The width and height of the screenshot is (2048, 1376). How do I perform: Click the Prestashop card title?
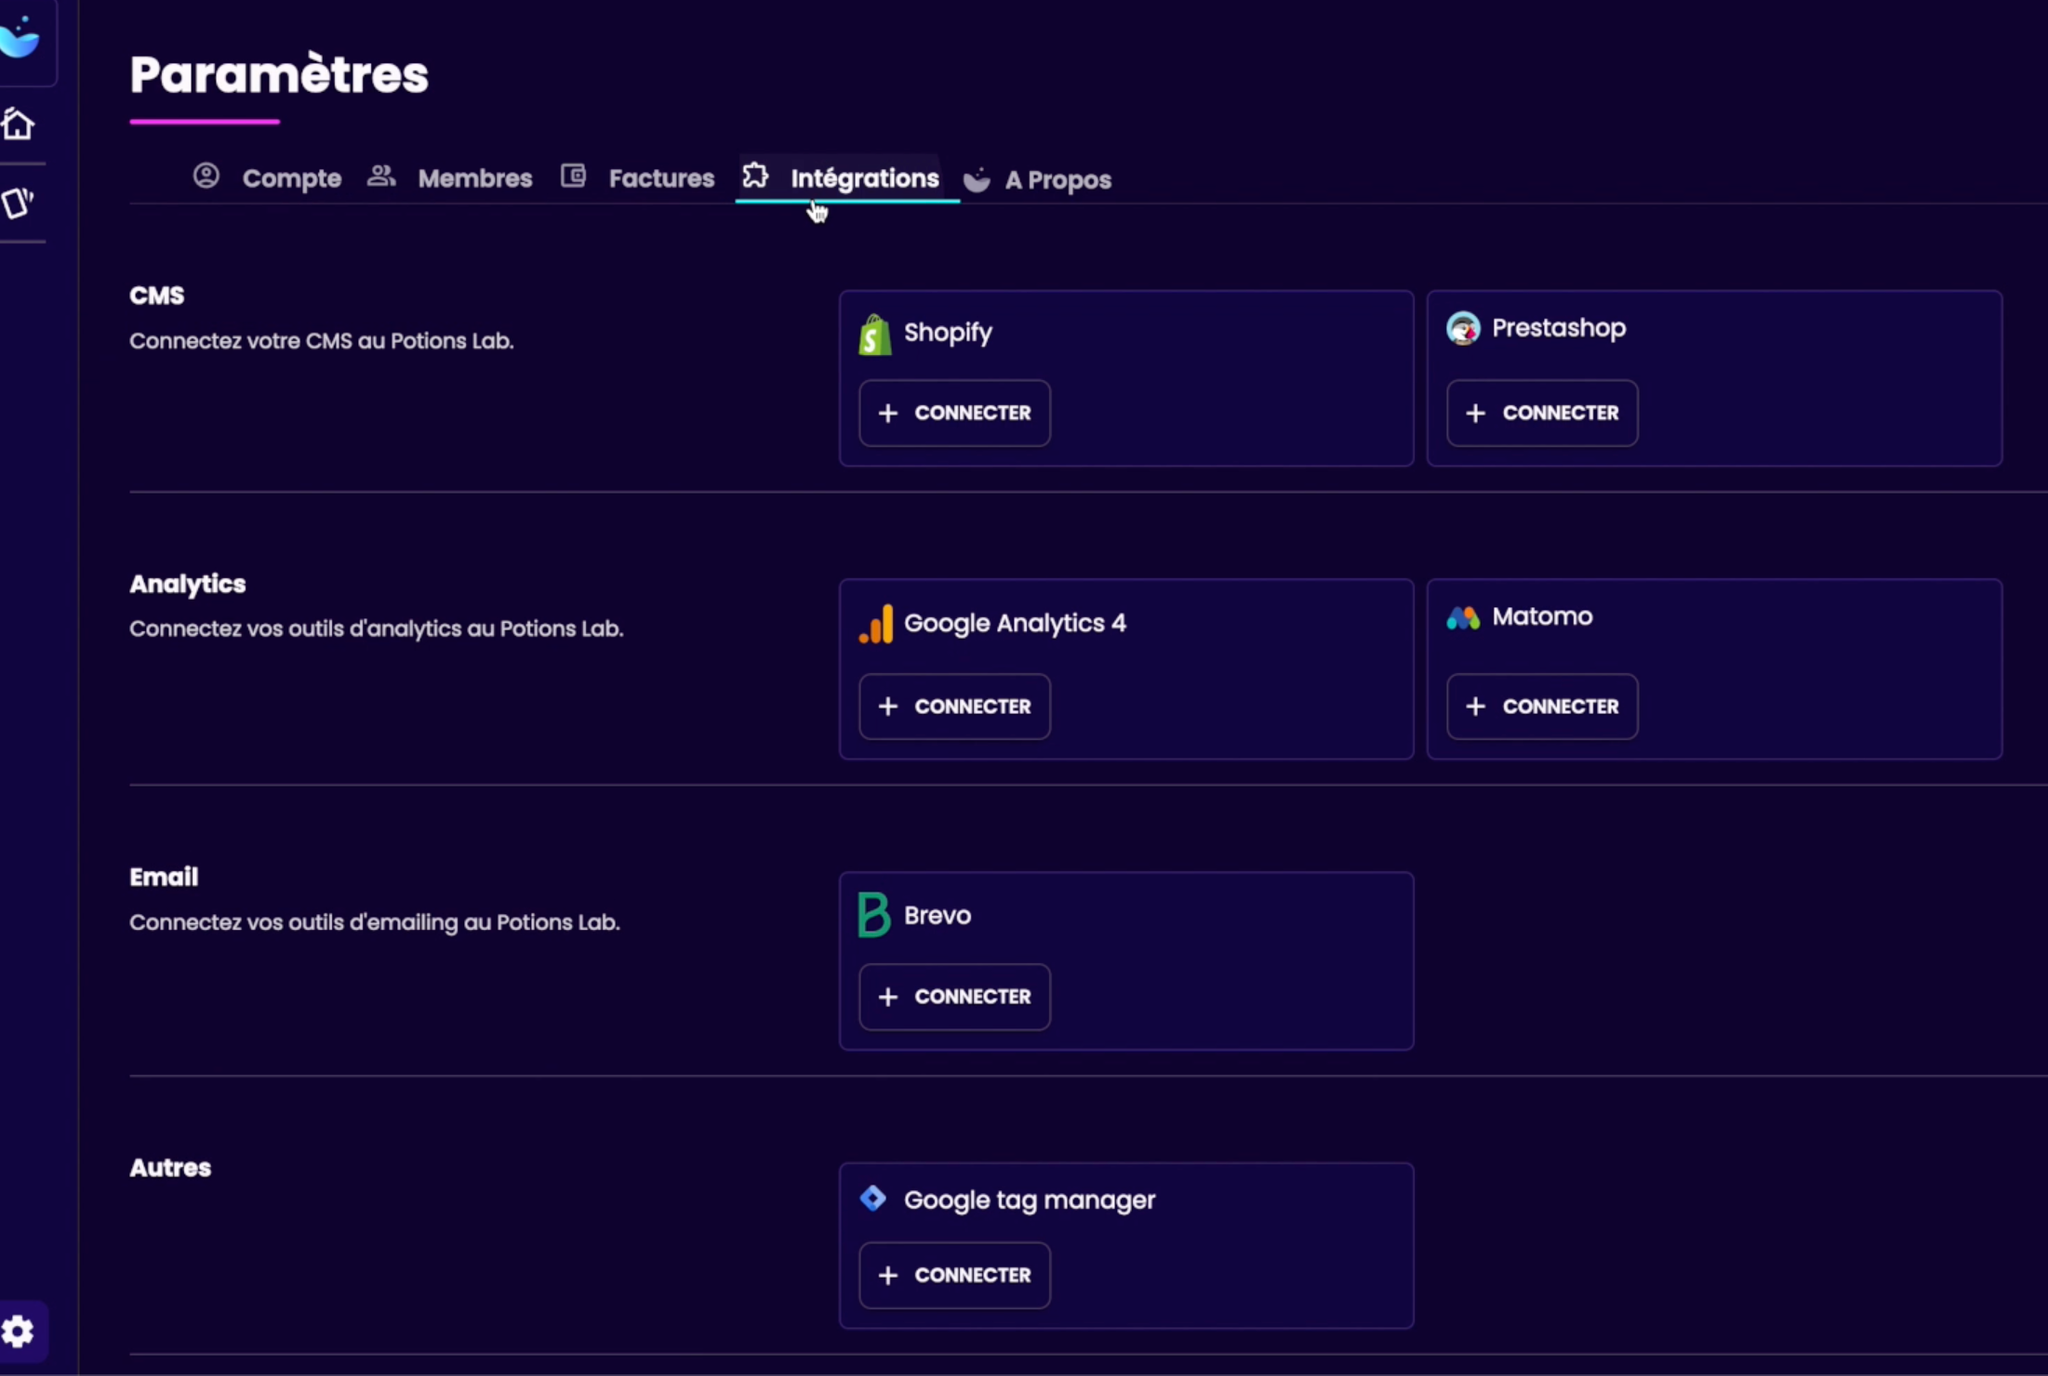tap(1559, 328)
